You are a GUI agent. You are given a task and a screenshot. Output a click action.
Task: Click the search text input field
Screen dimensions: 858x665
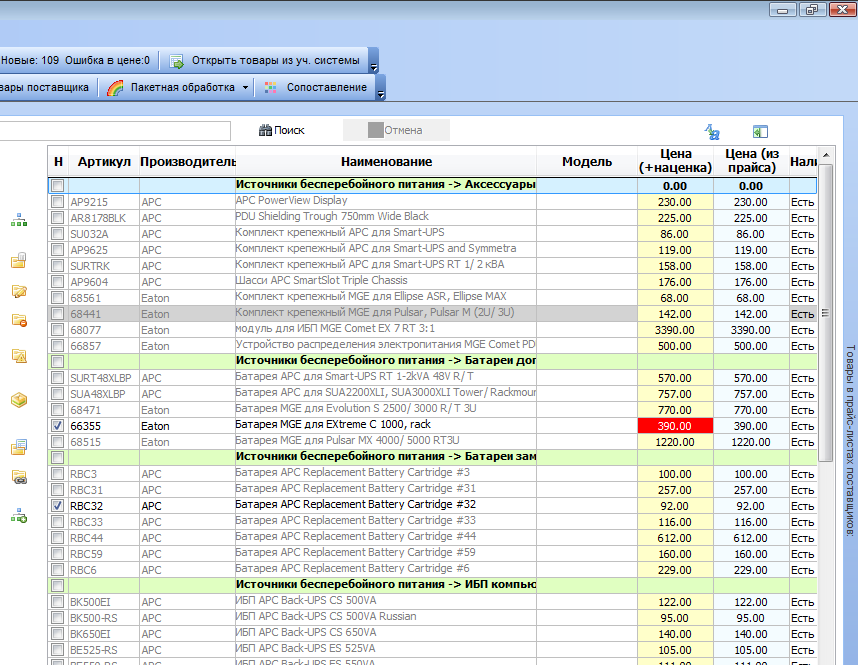click(115, 131)
